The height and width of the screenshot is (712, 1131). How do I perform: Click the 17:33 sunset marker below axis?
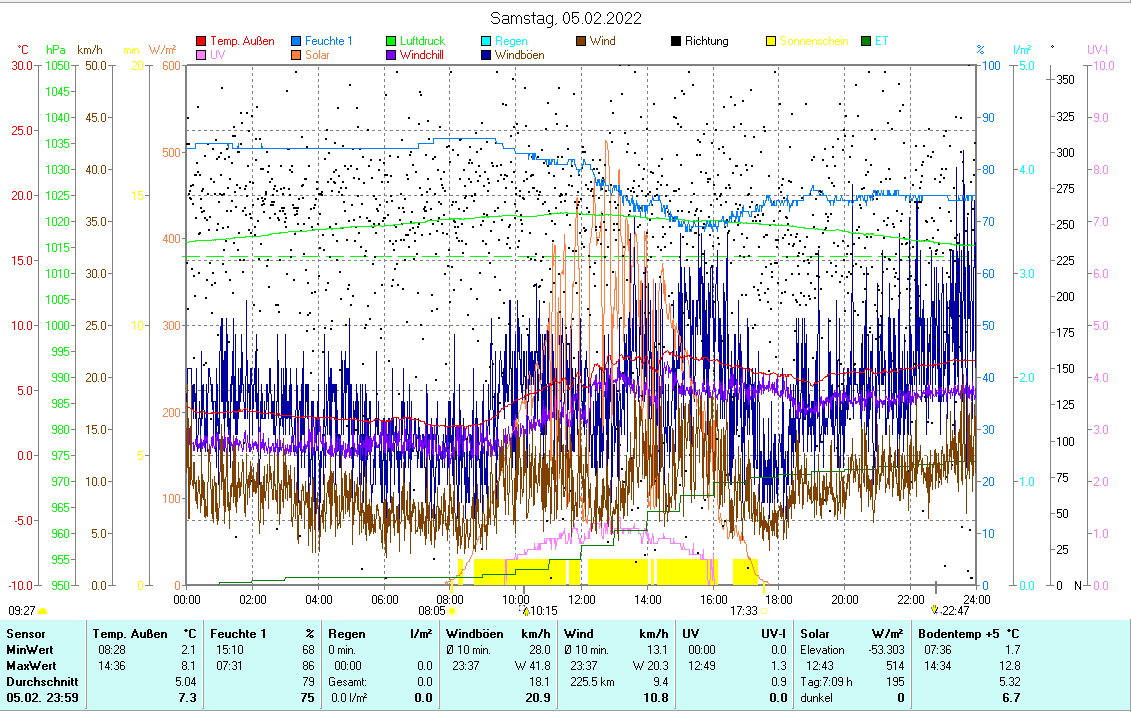[x=744, y=610]
